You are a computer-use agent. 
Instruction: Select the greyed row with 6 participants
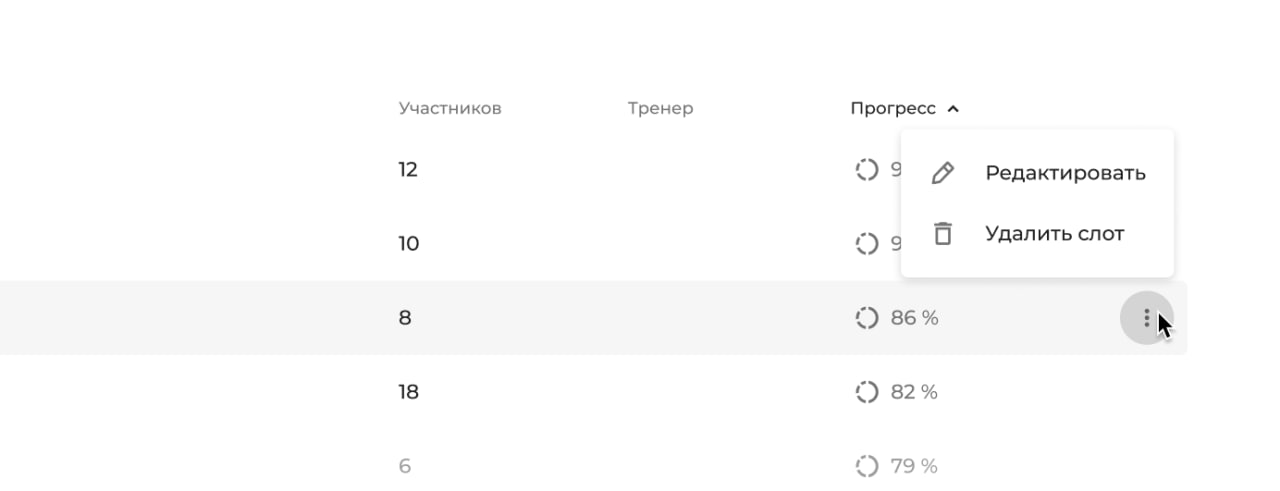point(593,466)
